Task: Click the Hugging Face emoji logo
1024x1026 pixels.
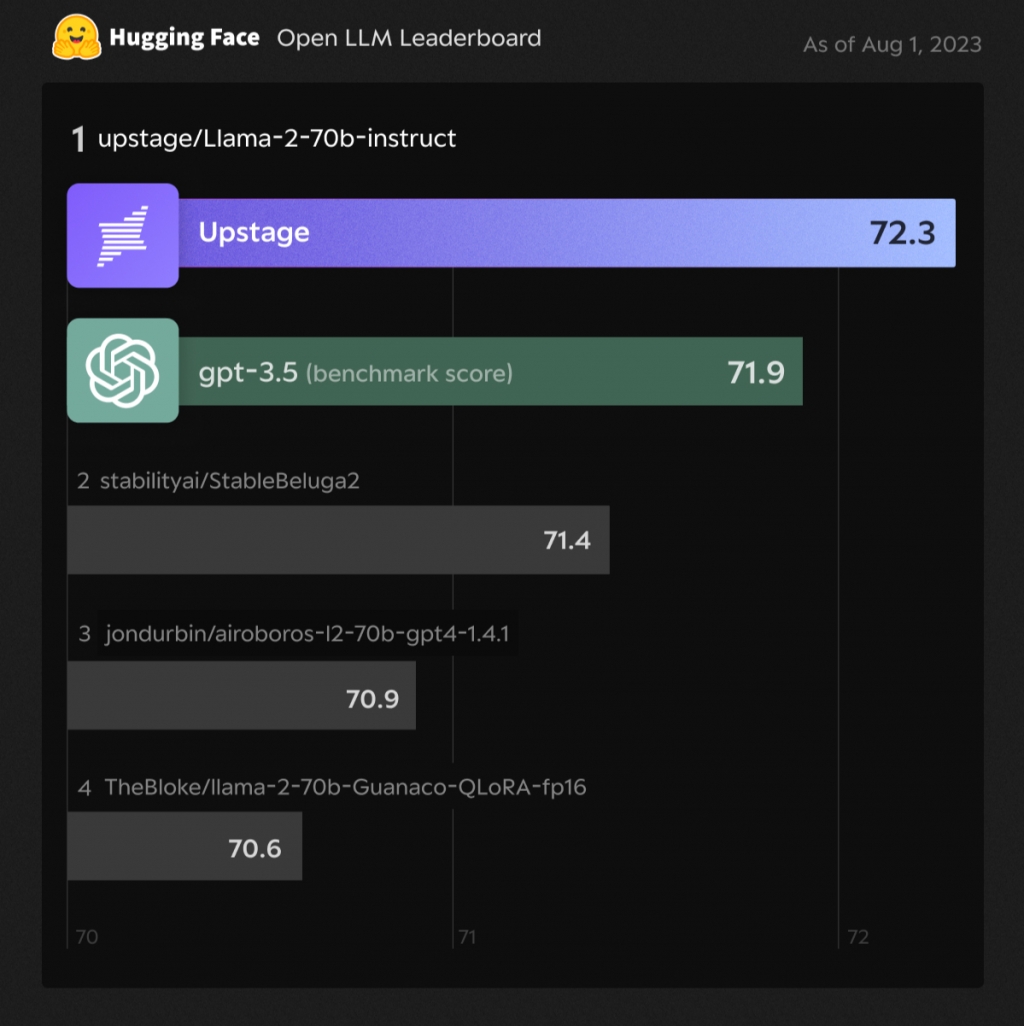Action: 76,38
